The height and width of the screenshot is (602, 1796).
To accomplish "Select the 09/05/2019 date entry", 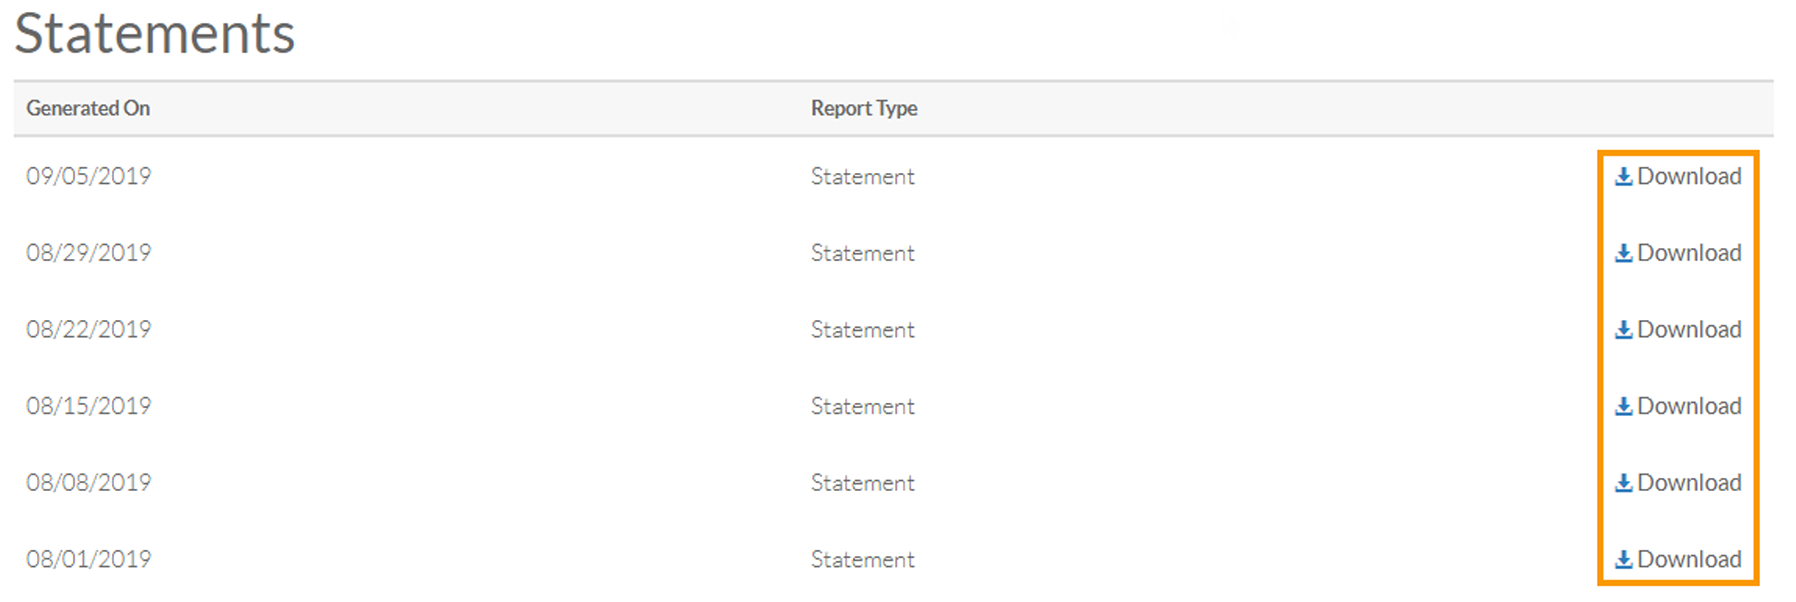I will [89, 176].
